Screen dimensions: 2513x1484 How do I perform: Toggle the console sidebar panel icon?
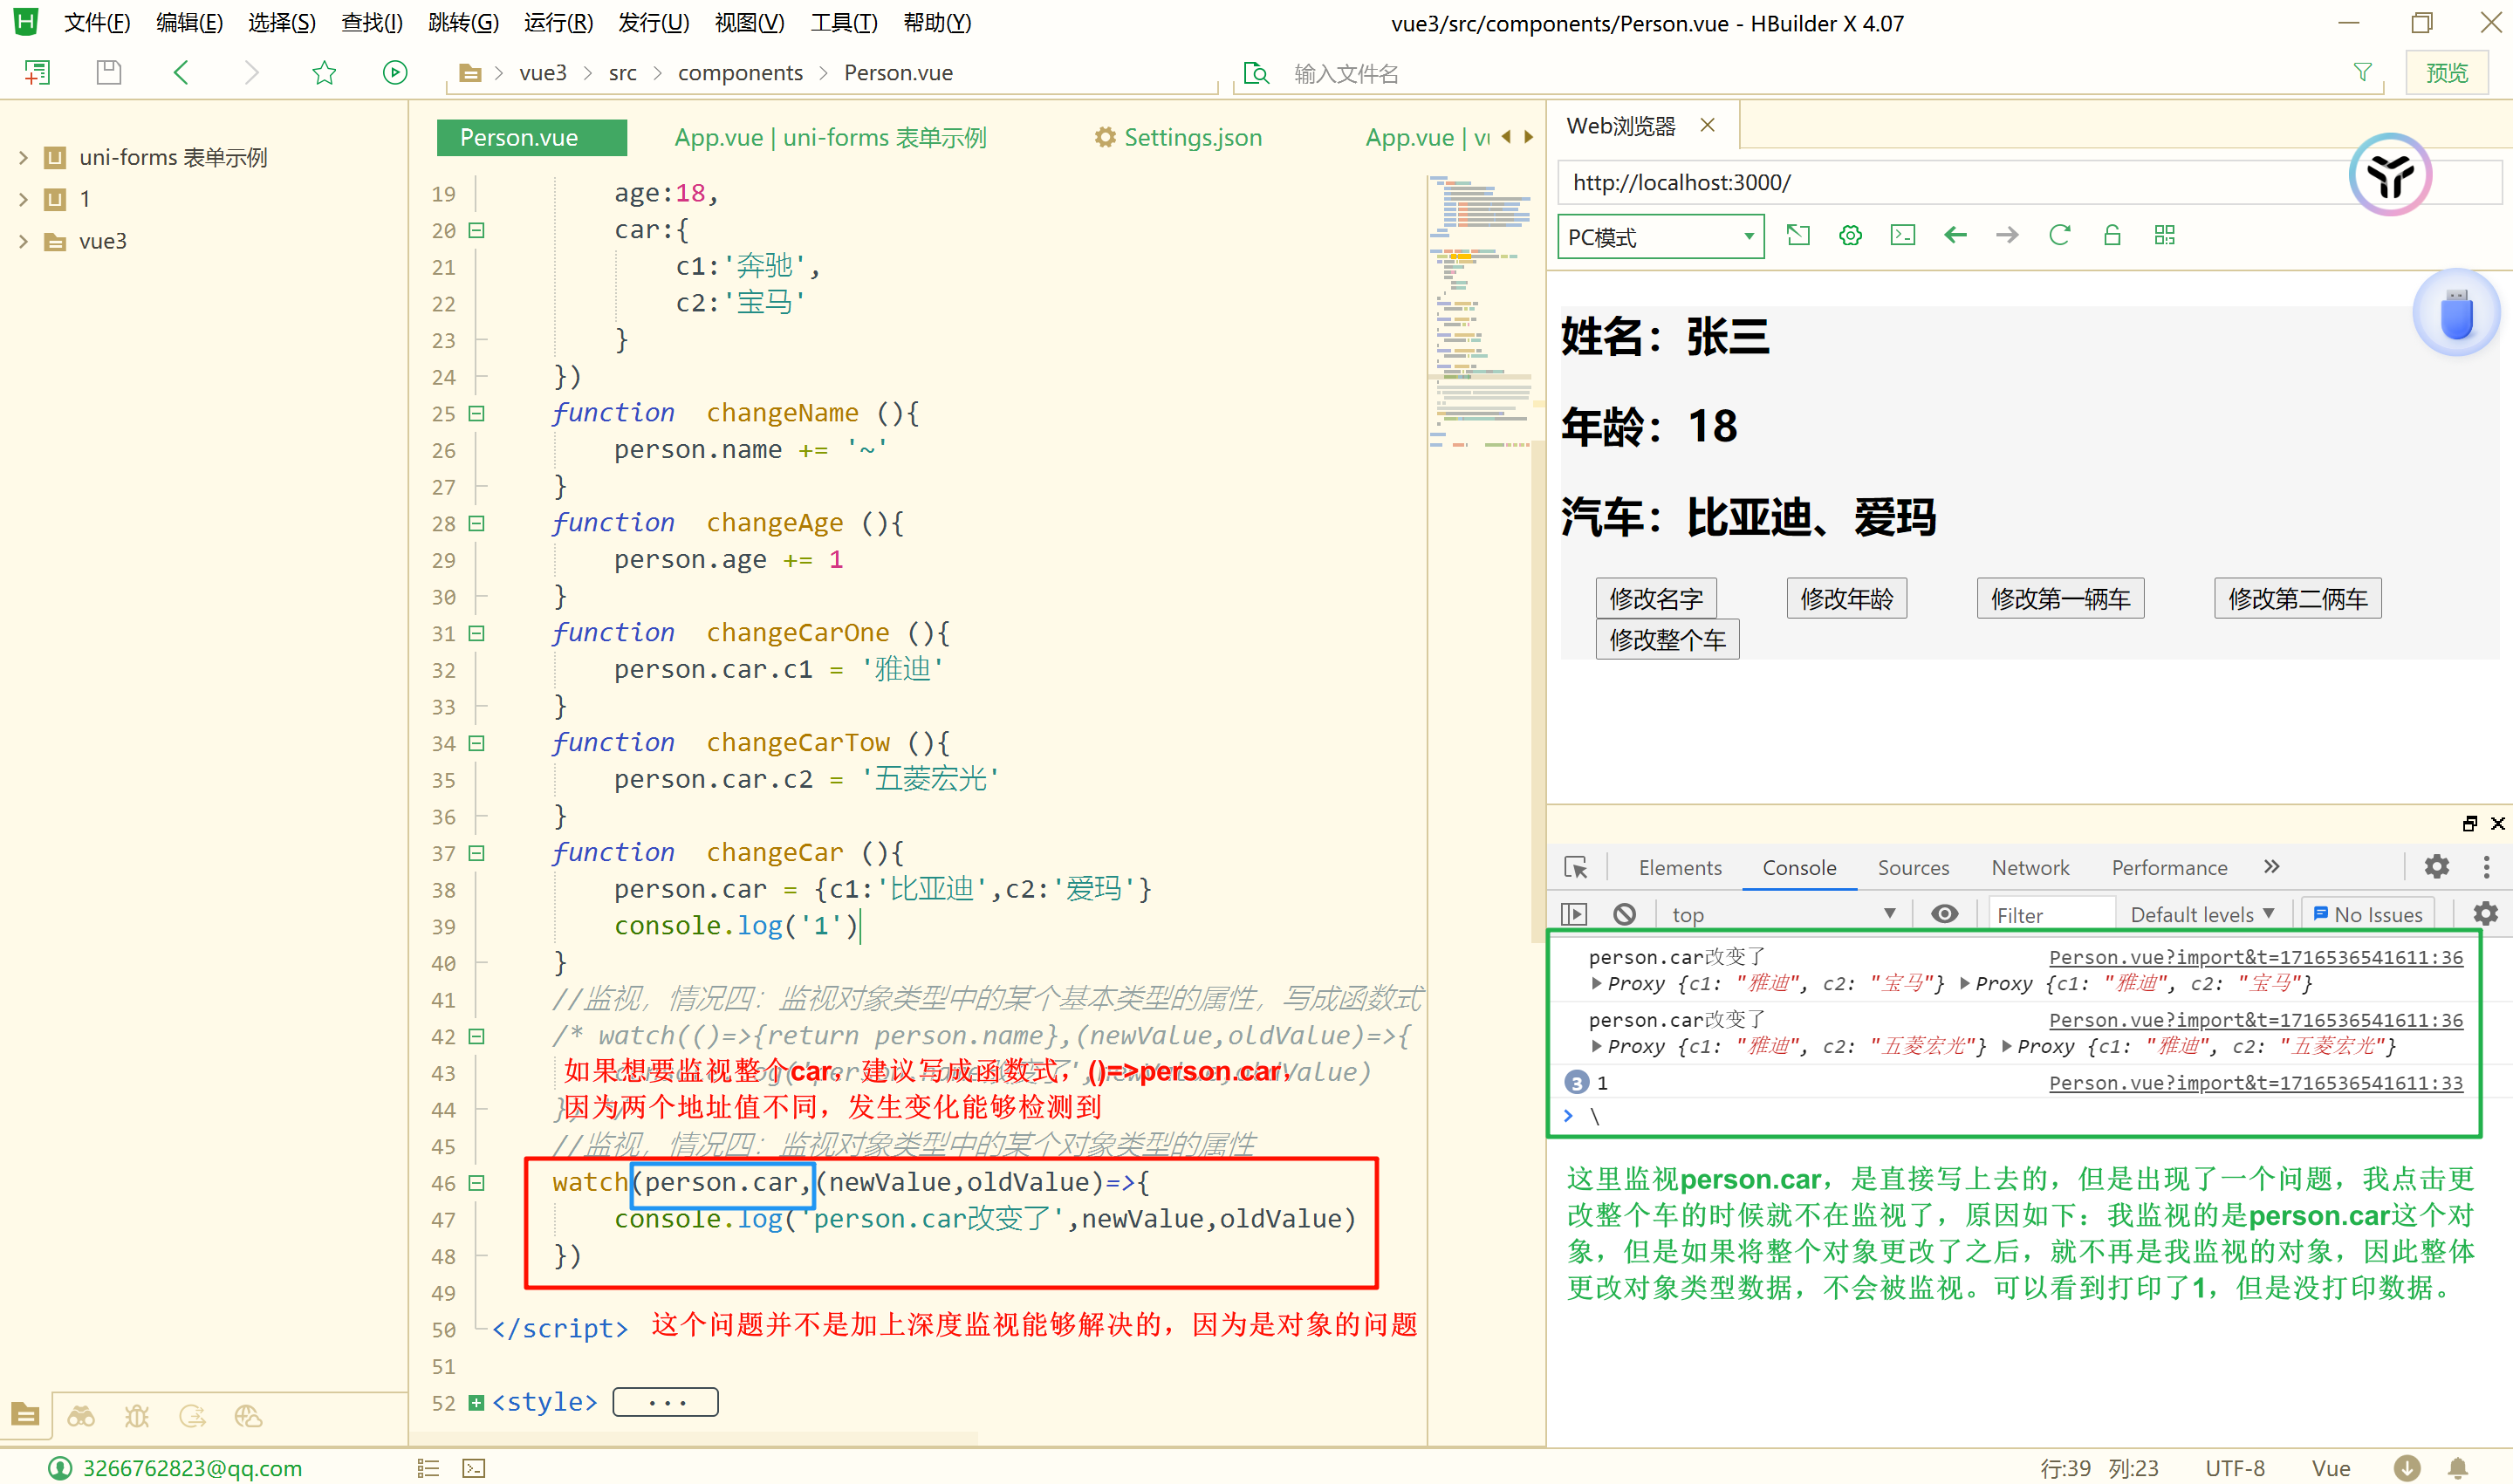point(1574,914)
